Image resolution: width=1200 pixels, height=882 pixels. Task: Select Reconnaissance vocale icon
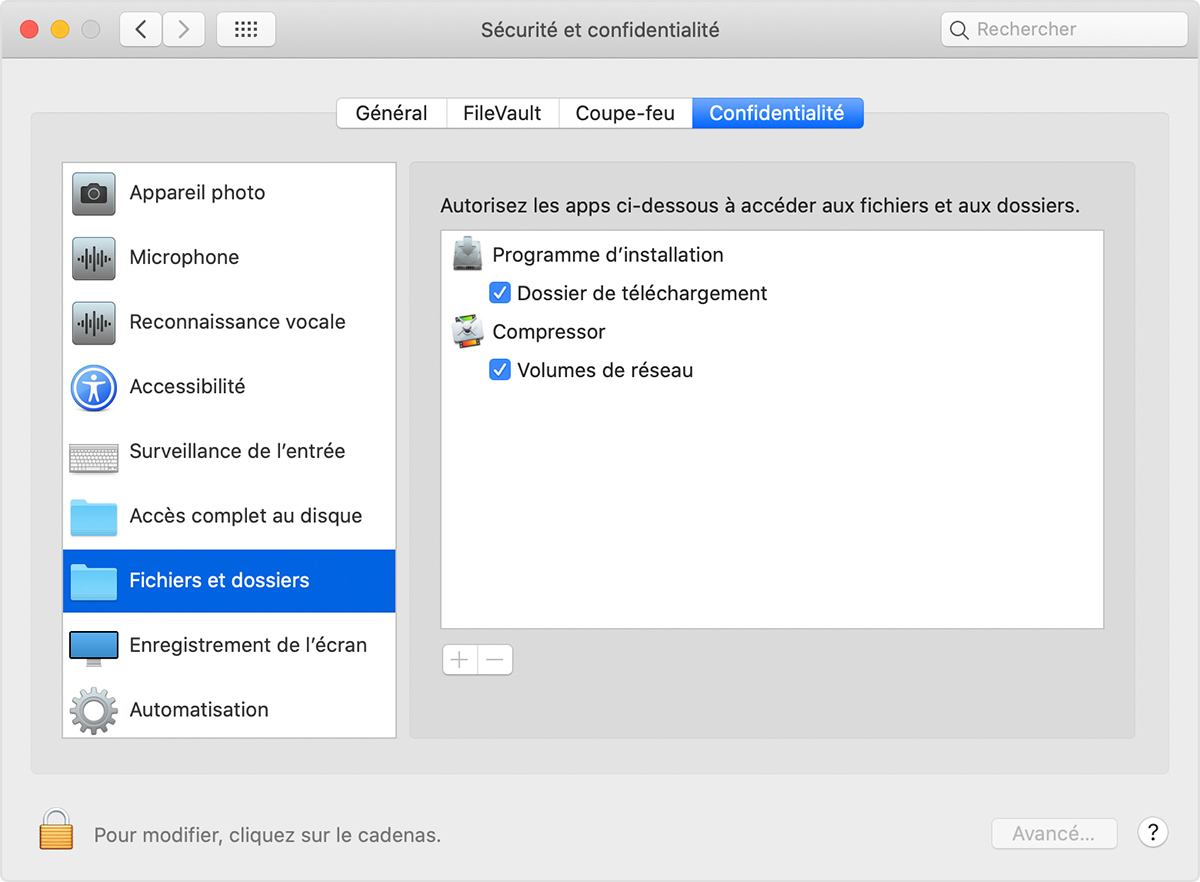[x=93, y=323]
